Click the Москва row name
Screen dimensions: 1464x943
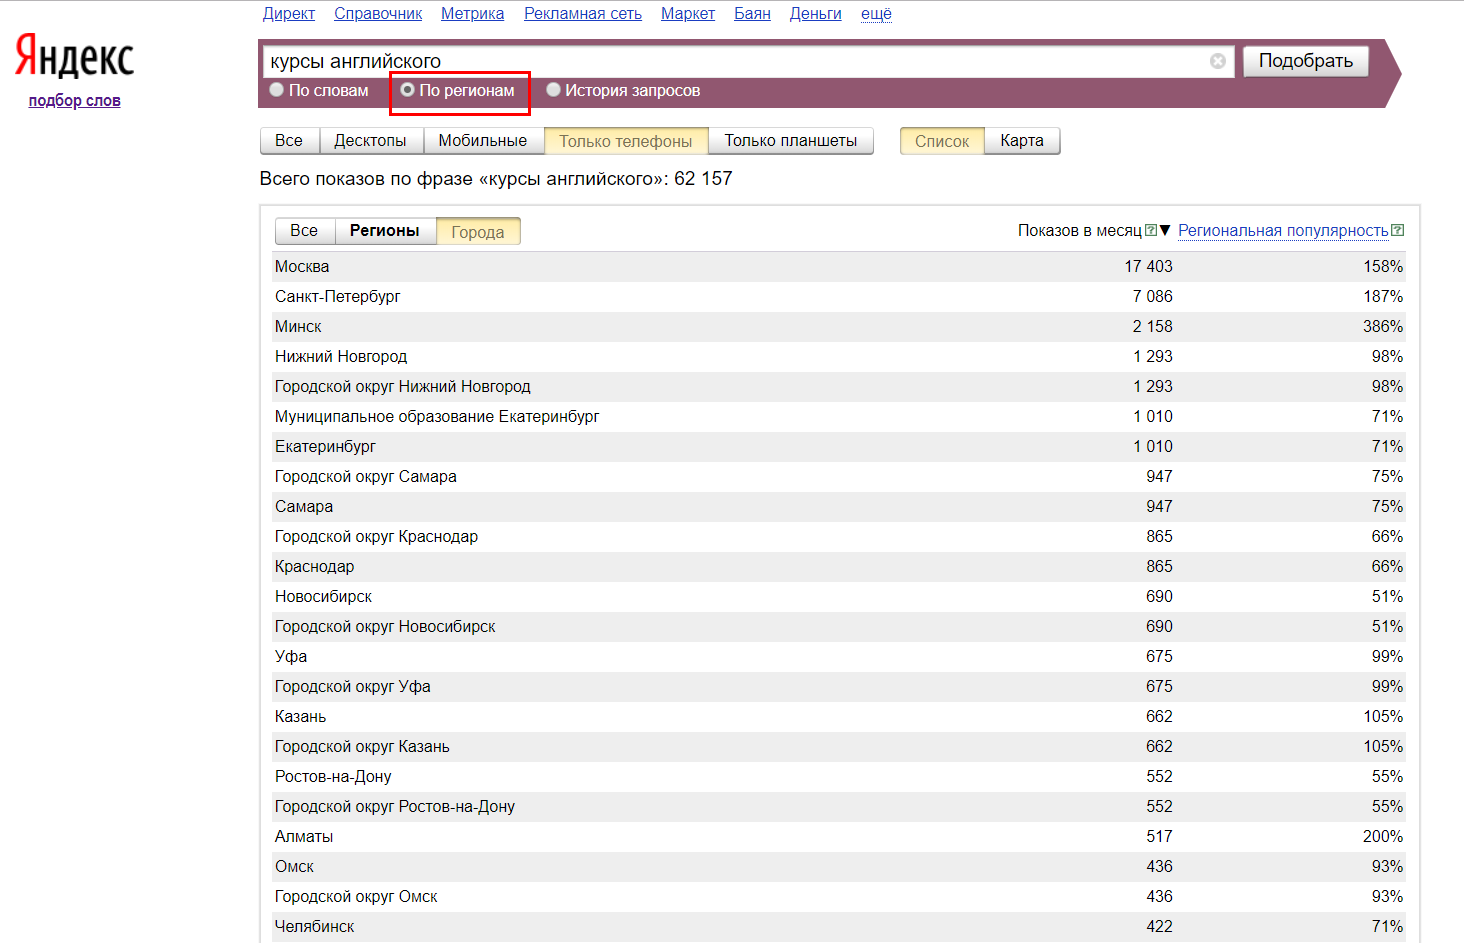click(302, 266)
